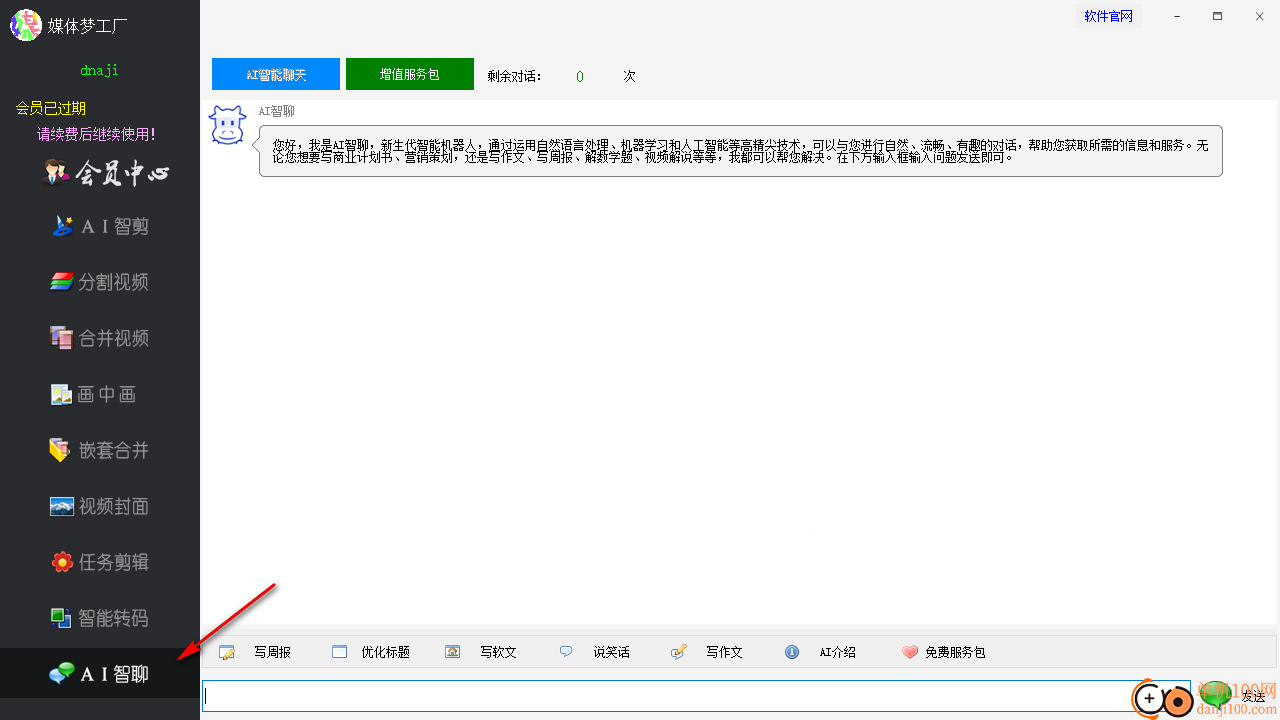The image size is (1280, 720).
Task: Click the 说笑话 speech bubble icon
Action: 566,652
